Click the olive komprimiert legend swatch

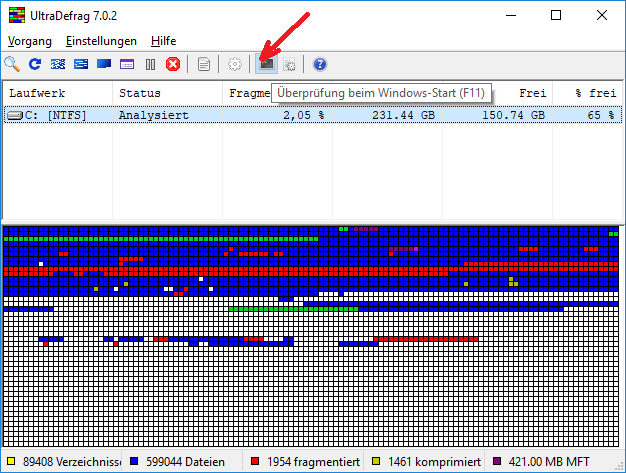(x=376, y=461)
